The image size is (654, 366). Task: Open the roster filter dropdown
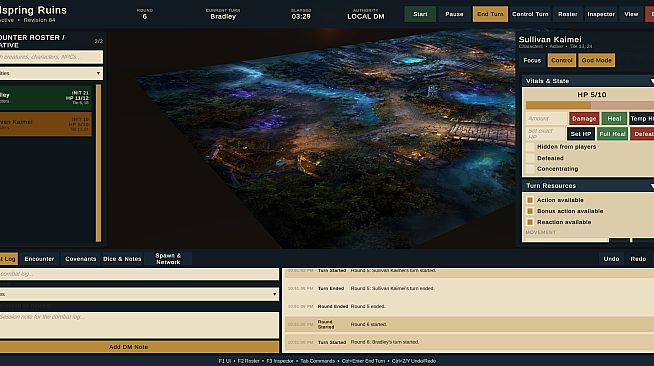[51, 73]
